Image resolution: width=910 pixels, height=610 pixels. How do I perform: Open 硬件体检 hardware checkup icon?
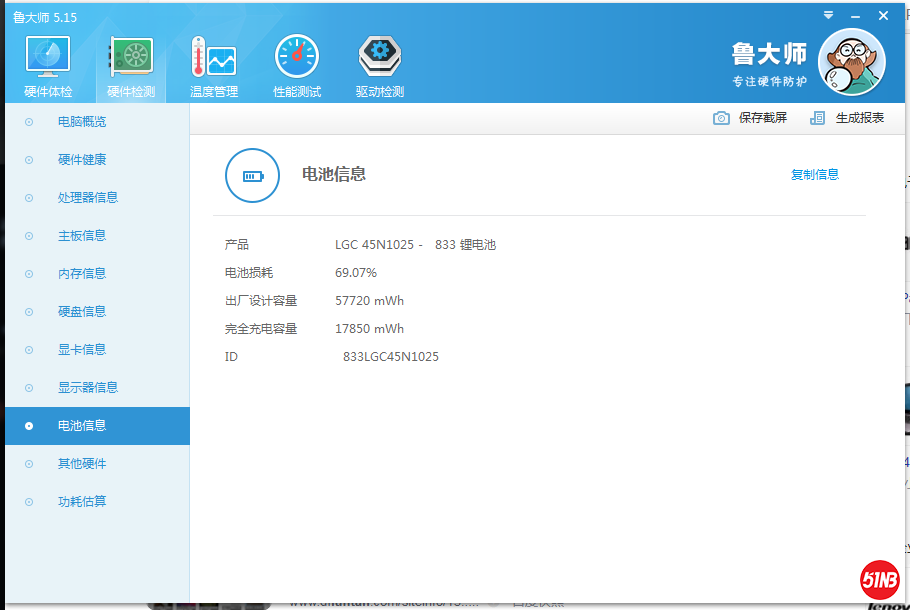click(x=47, y=58)
